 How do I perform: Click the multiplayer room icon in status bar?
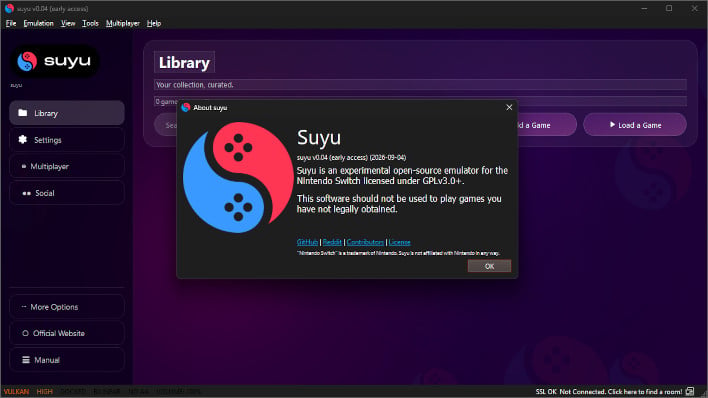point(689,391)
